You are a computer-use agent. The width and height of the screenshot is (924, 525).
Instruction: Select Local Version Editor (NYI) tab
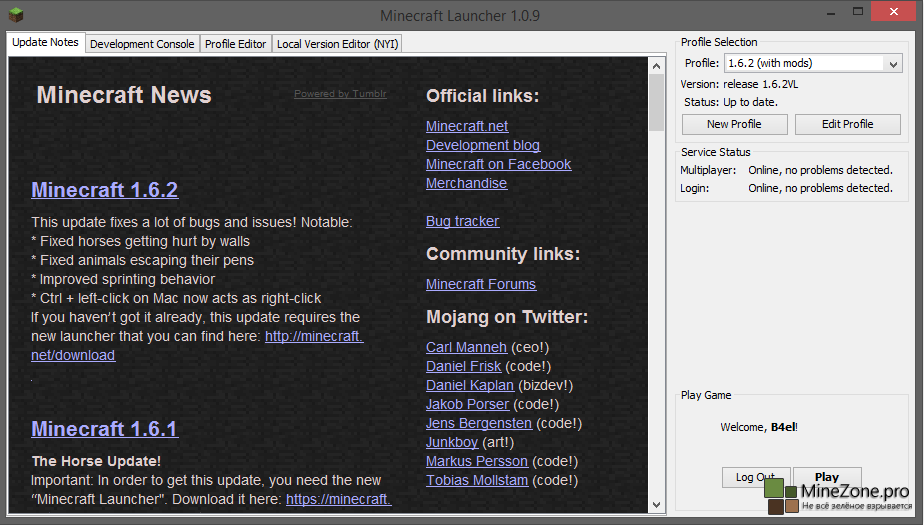(337, 44)
